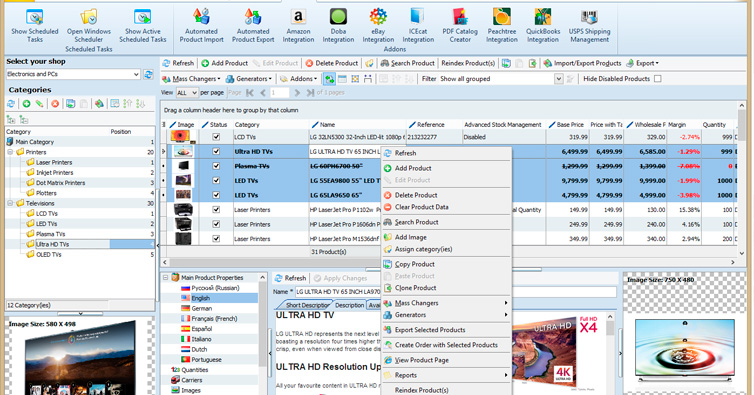Select OLED TVs category in tree
This screenshot has height=395, width=754.
point(49,255)
